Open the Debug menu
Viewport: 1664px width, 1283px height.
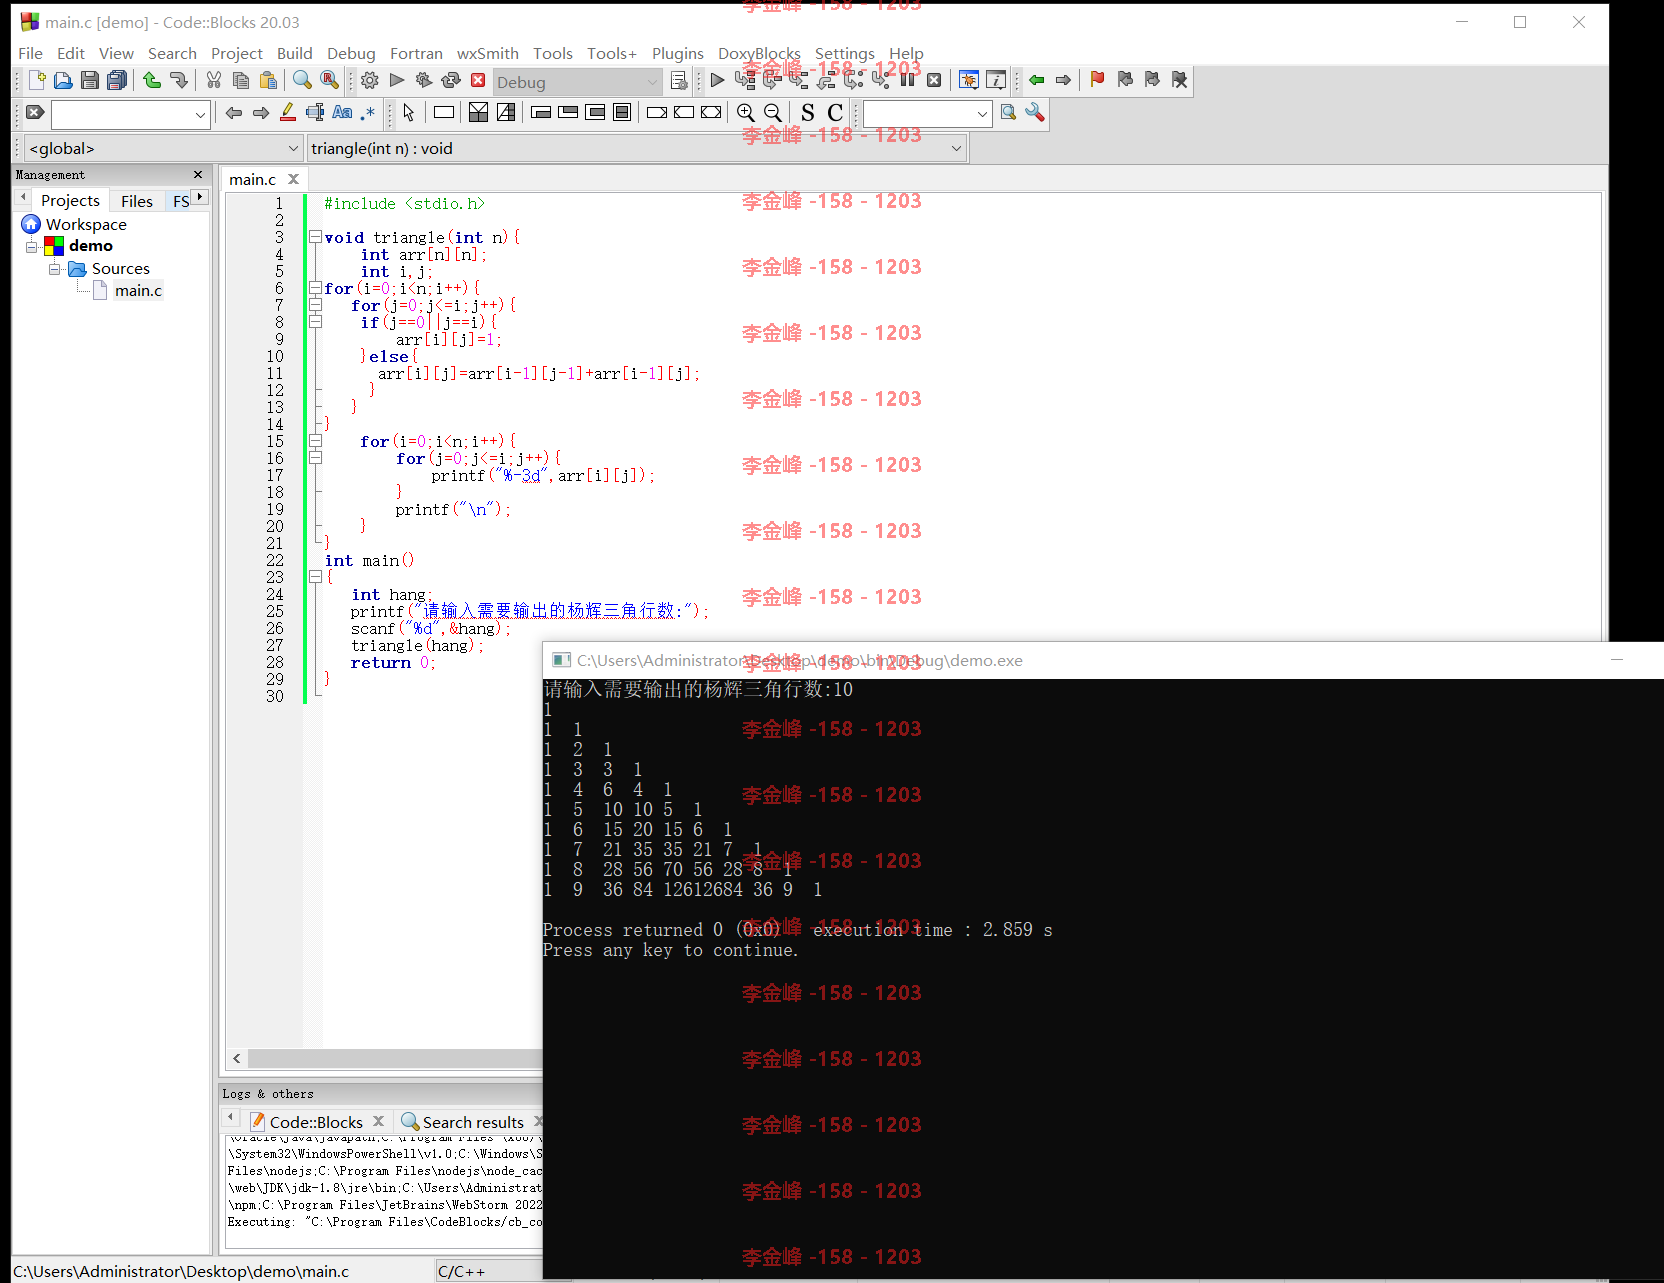351,53
